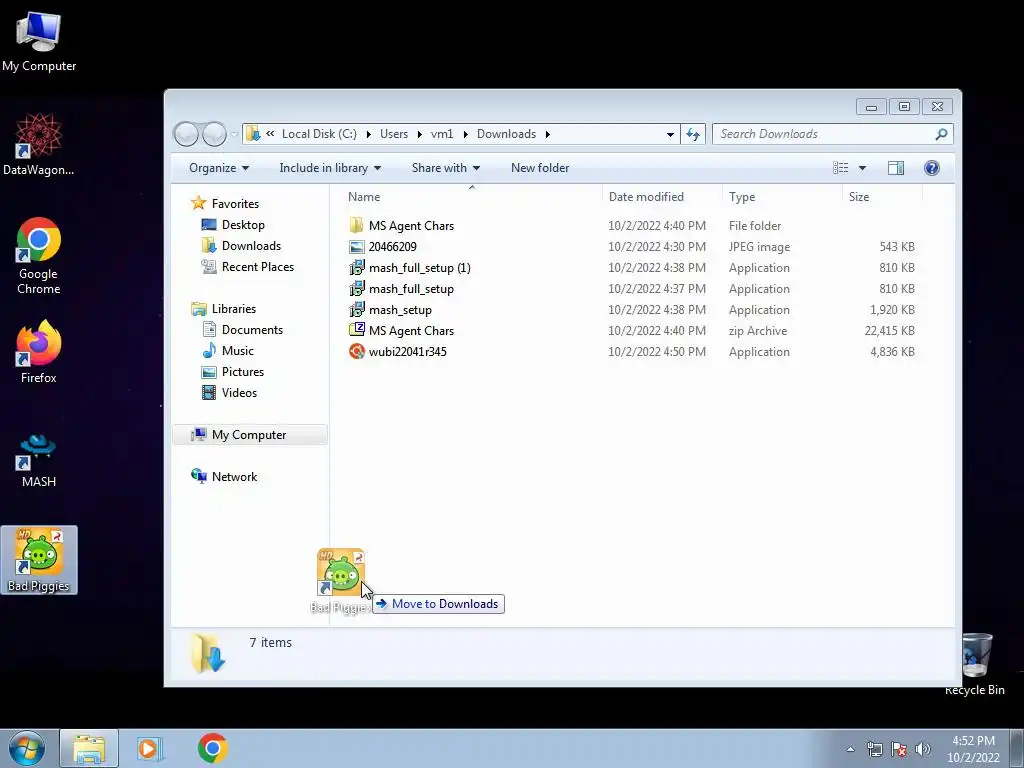
Task: Select Libraries in navigation pane
Action: click(x=223, y=309)
